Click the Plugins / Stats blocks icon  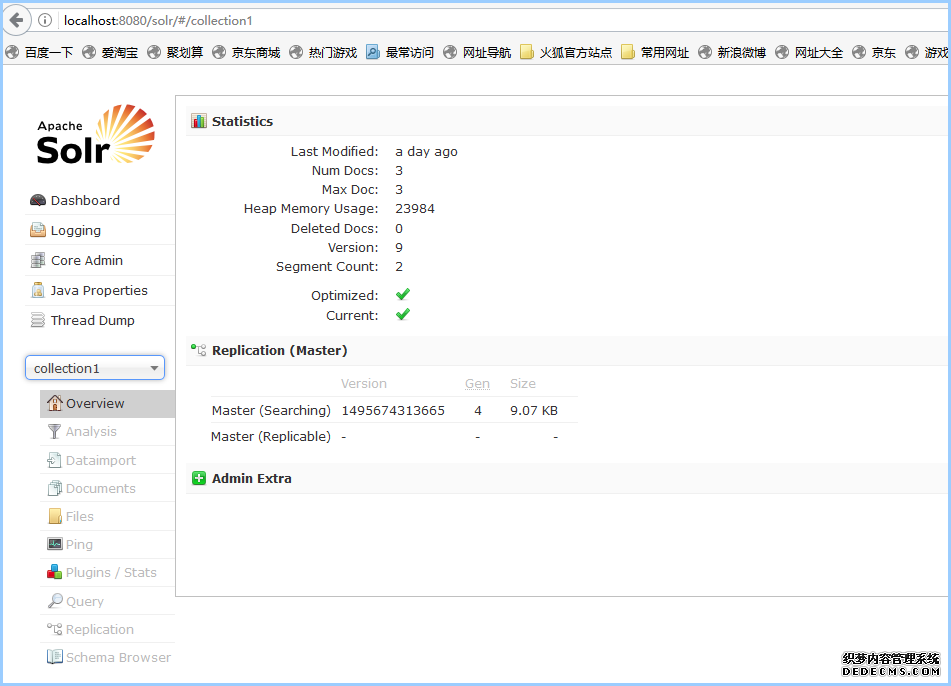(x=55, y=573)
